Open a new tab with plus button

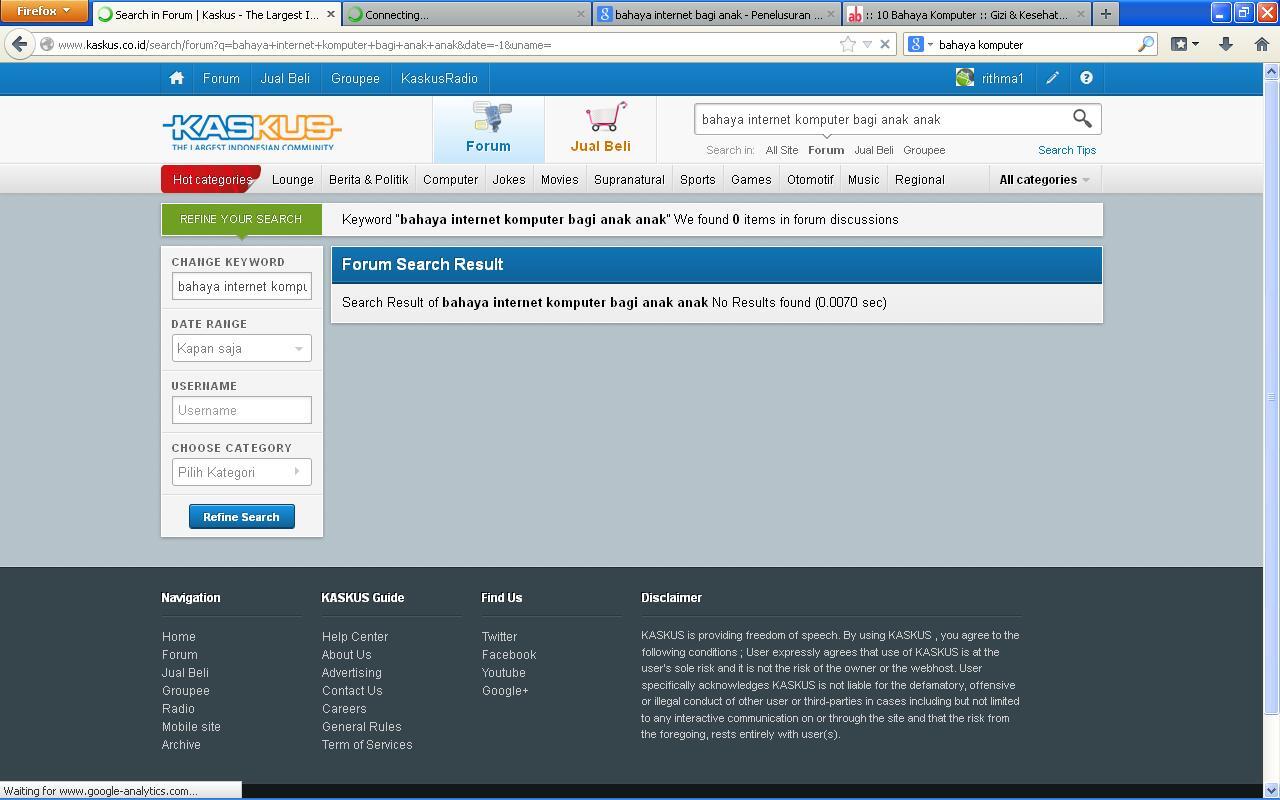click(1105, 14)
